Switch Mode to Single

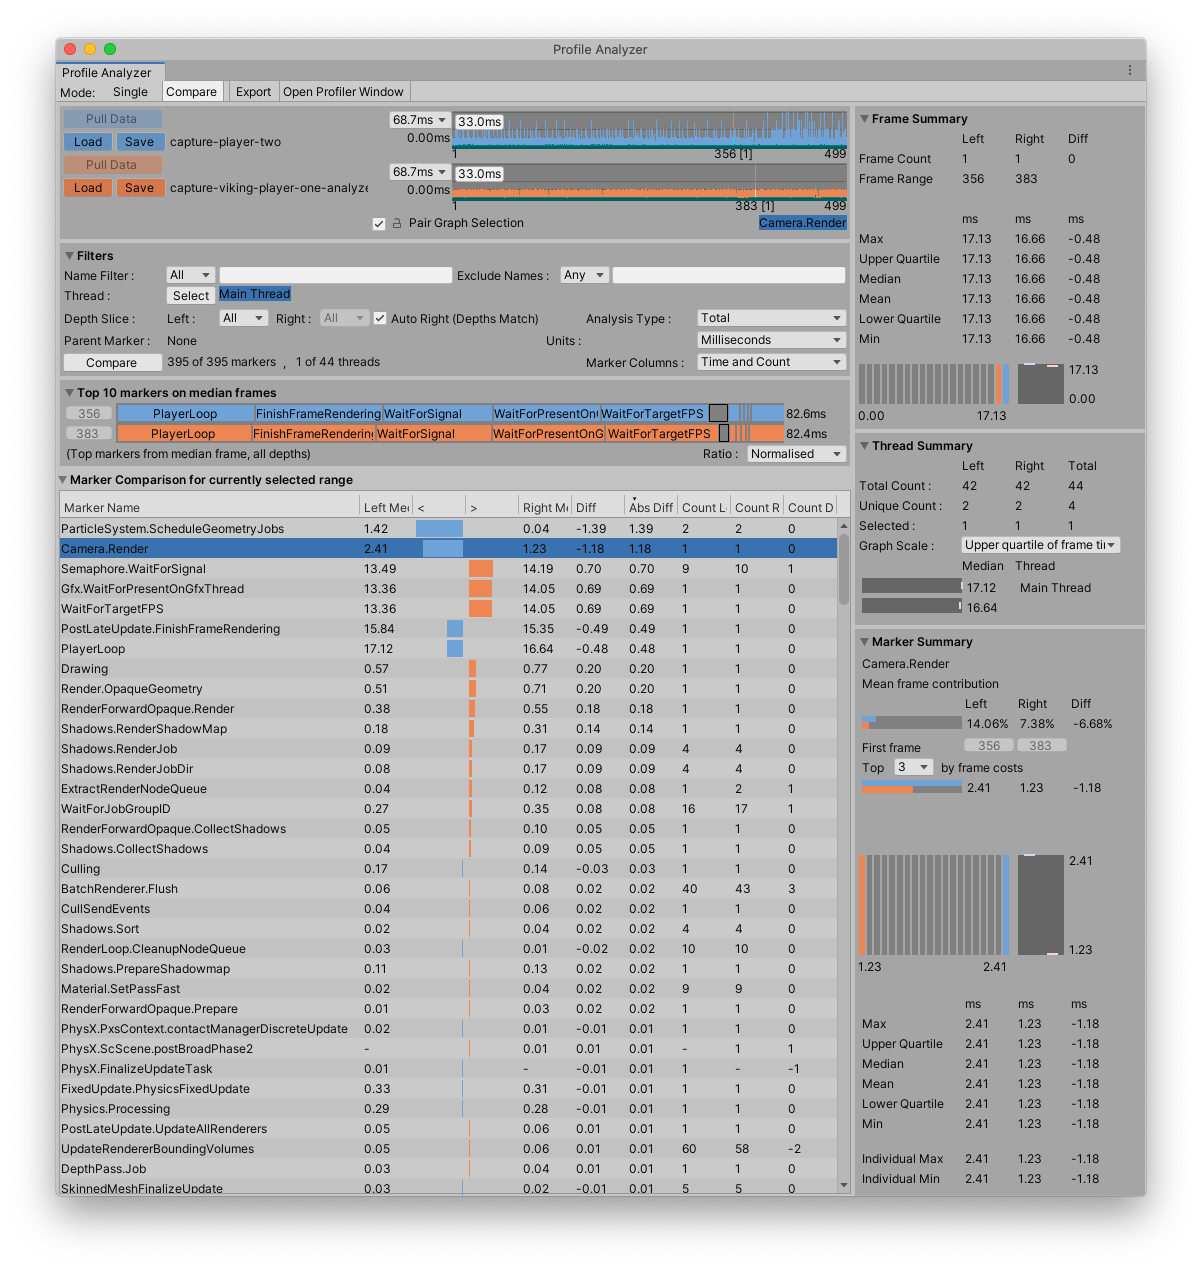point(130,91)
